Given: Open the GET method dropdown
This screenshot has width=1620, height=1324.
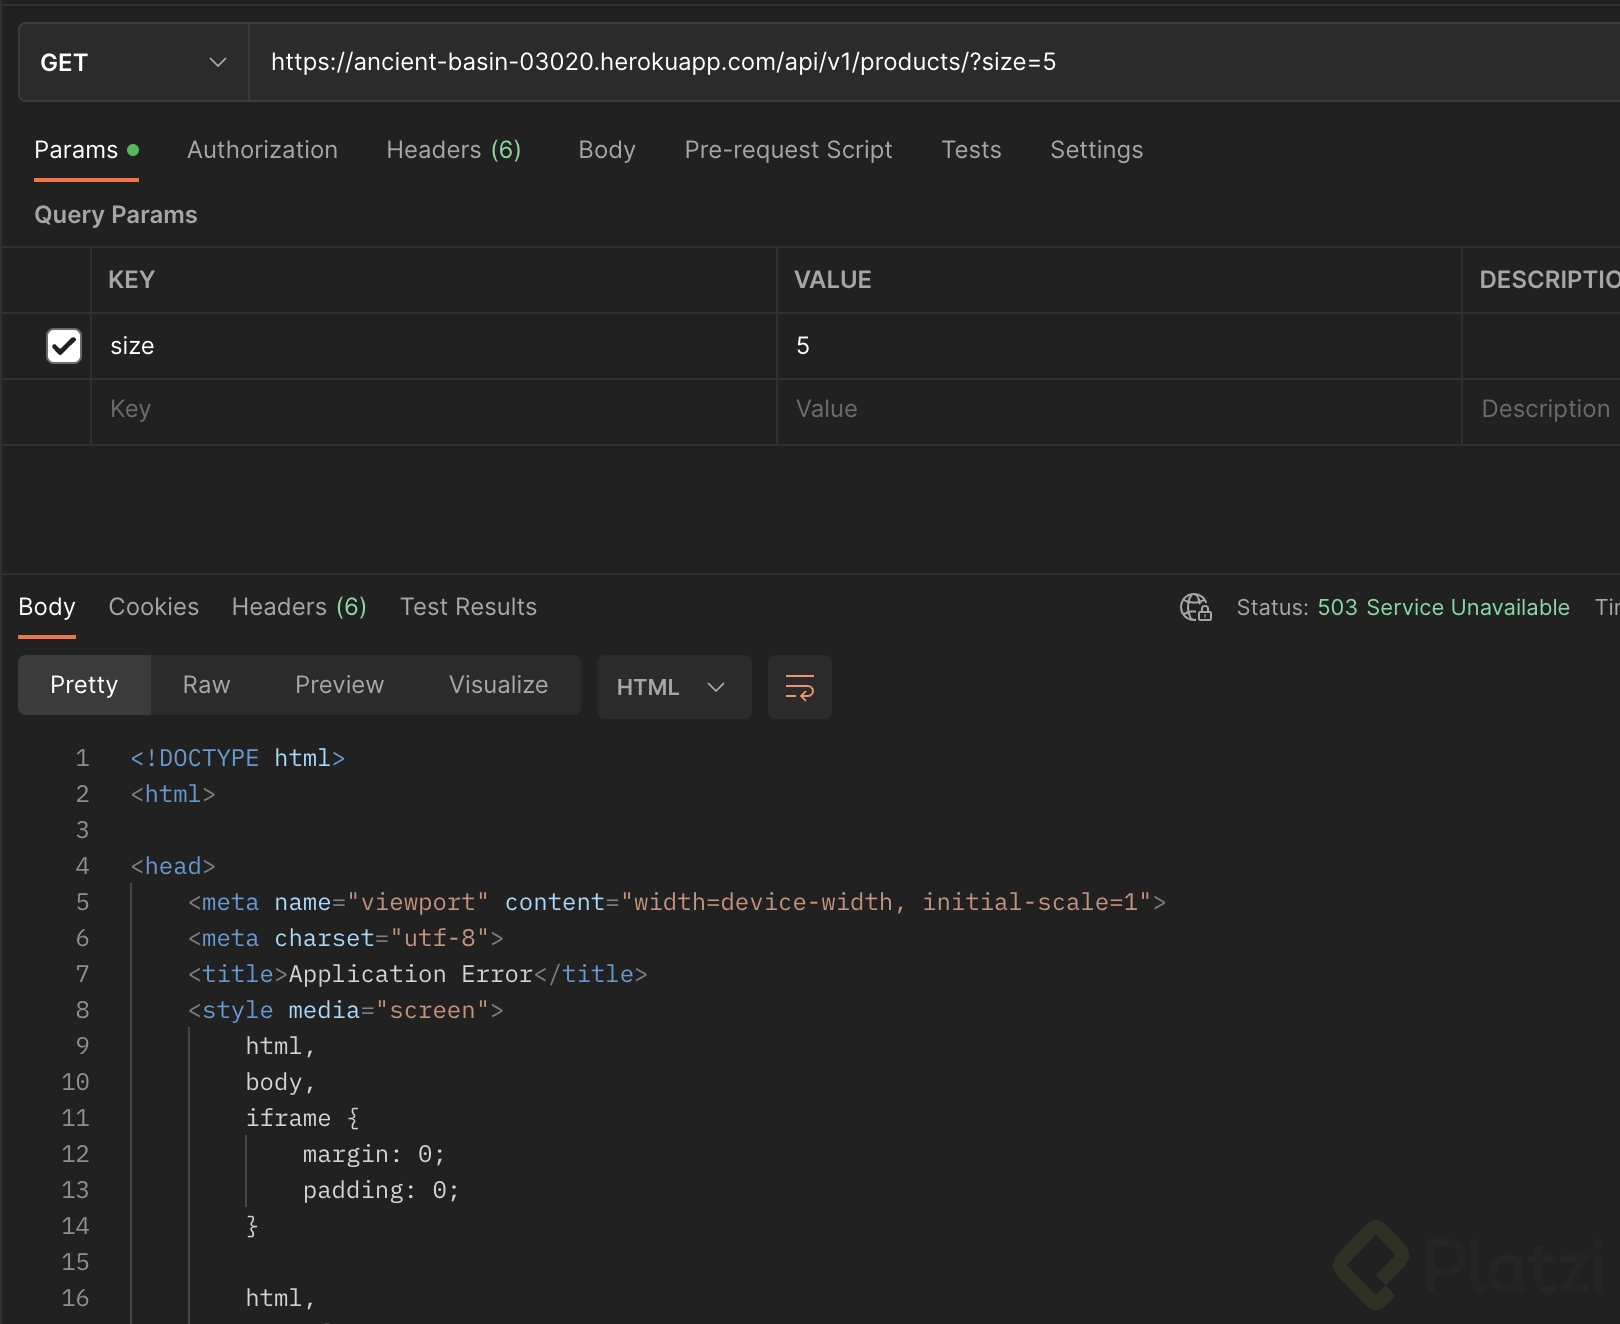Looking at the screenshot, I should 133,63.
